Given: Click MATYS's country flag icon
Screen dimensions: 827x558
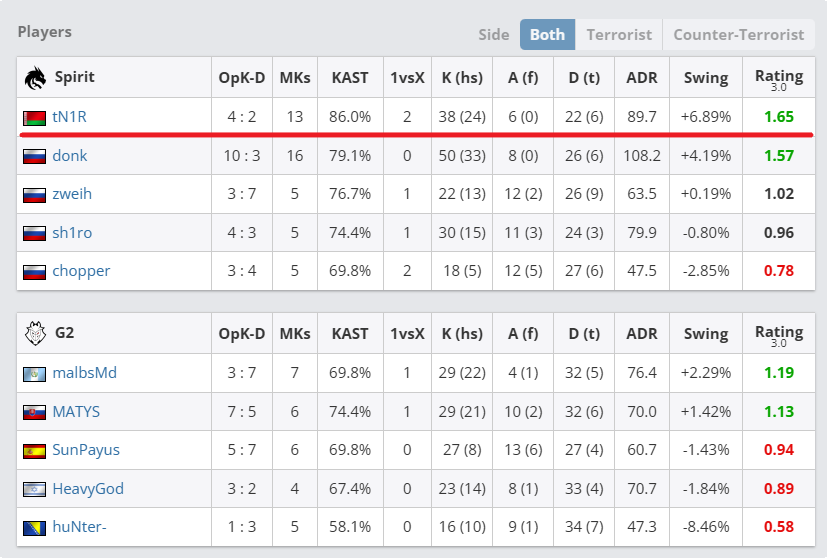Looking at the screenshot, I should [34, 412].
